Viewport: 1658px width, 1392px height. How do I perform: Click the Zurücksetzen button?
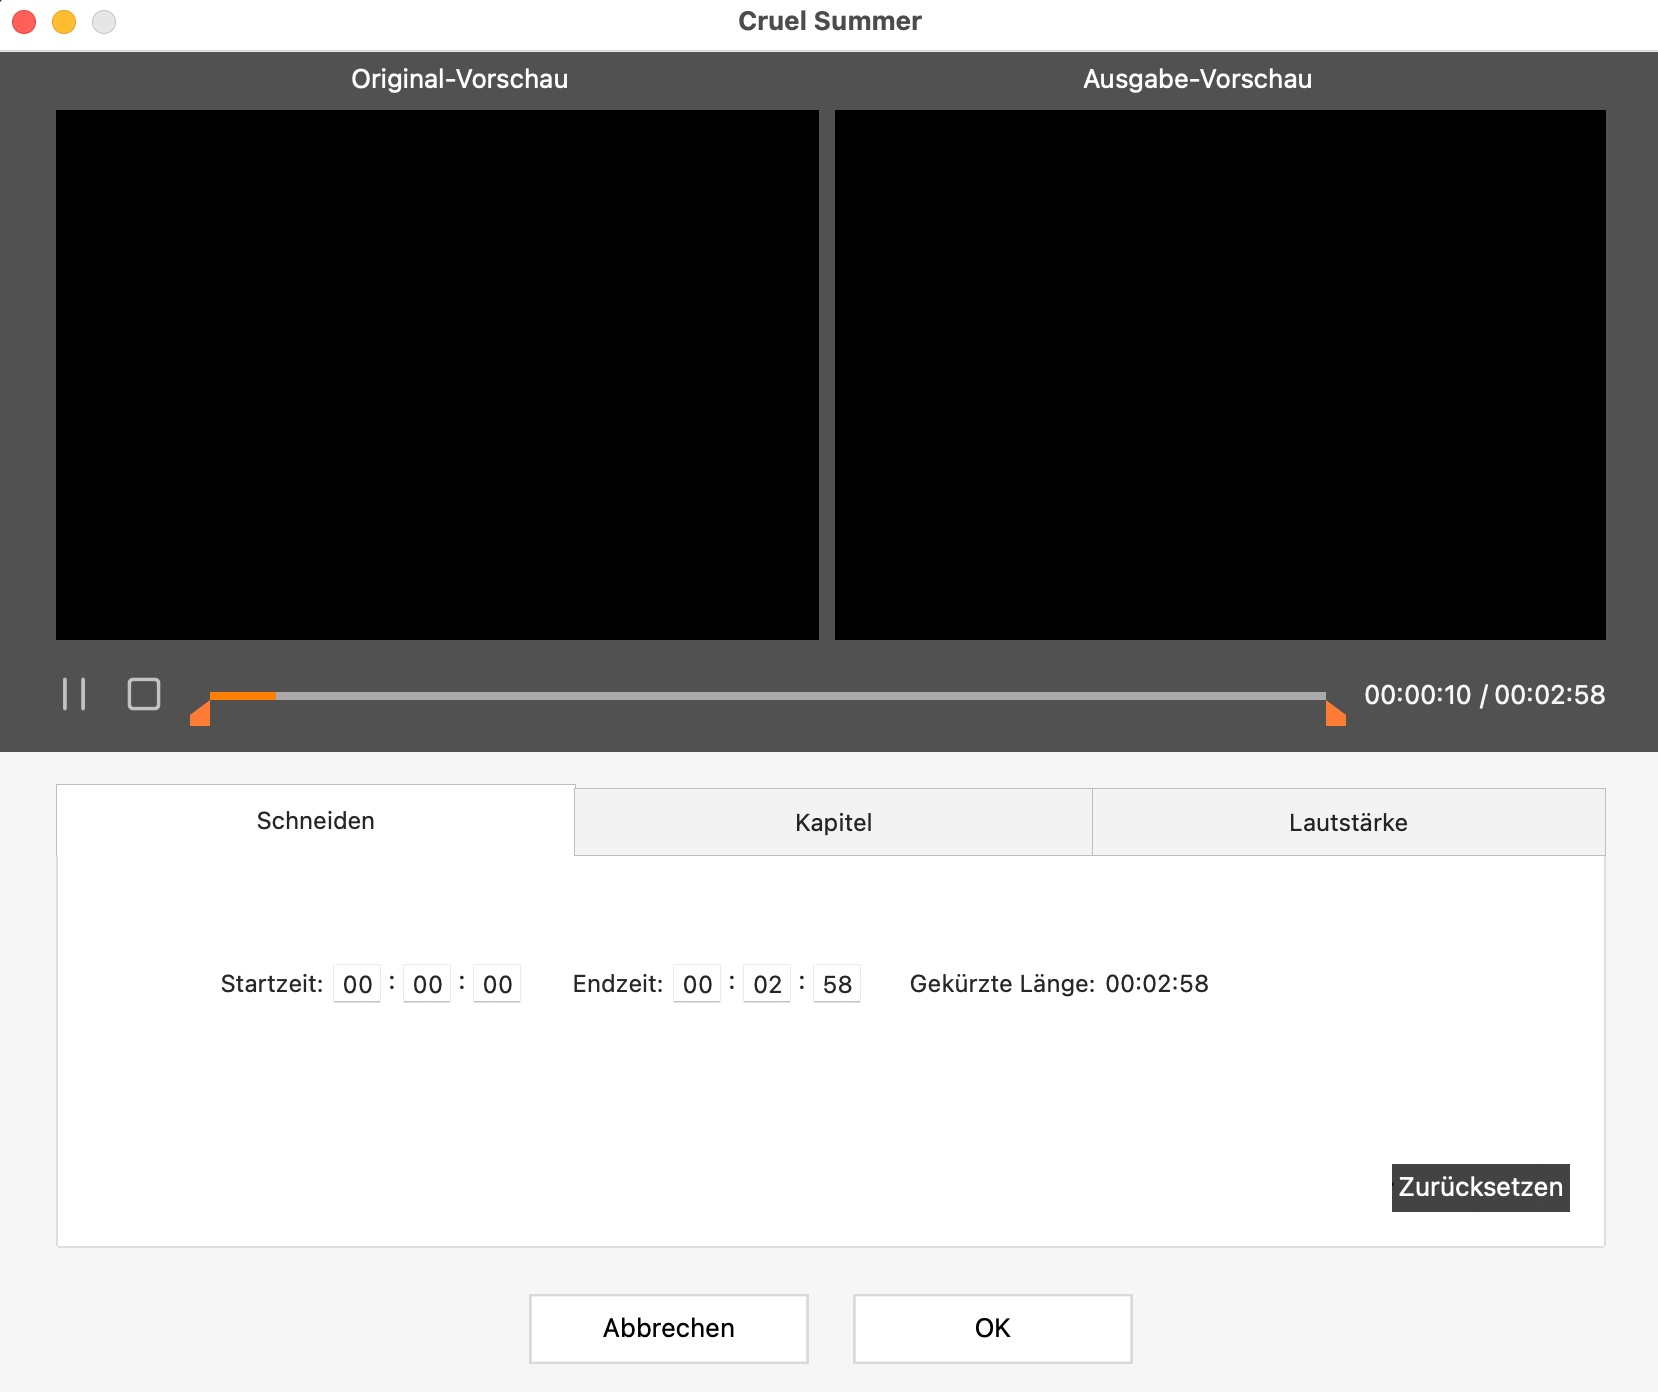(1481, 1188)
